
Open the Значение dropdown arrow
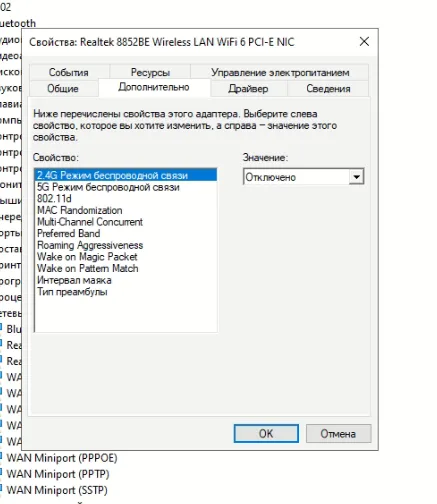click(356, 177)
